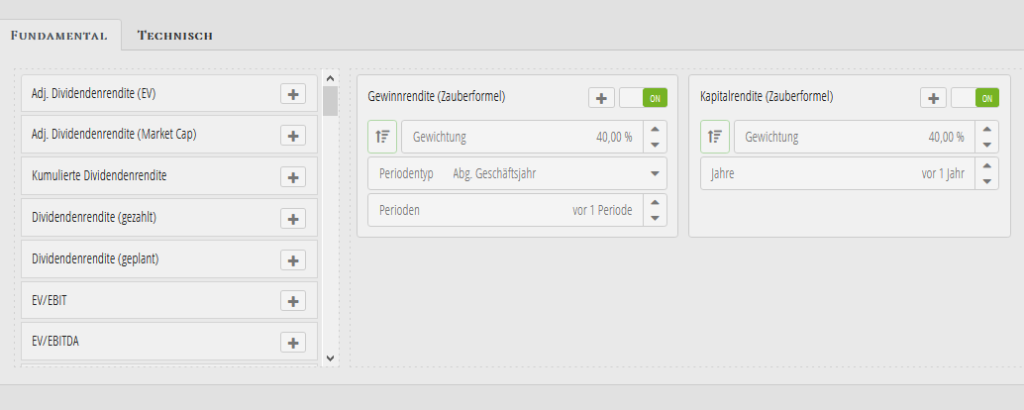
Task: Add EV/EBIT factor with plus icon
Action: pos(293,301)
